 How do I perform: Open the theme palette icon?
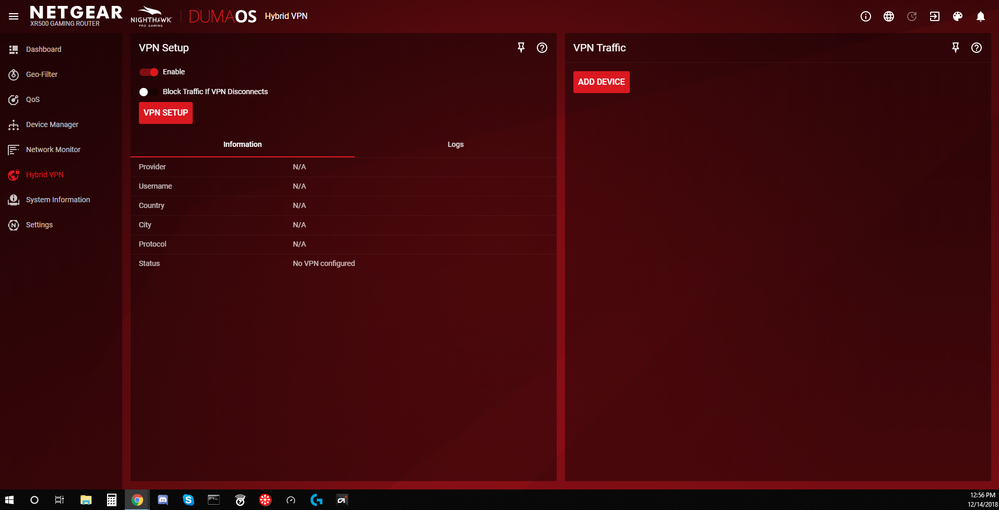click(958, 17)
